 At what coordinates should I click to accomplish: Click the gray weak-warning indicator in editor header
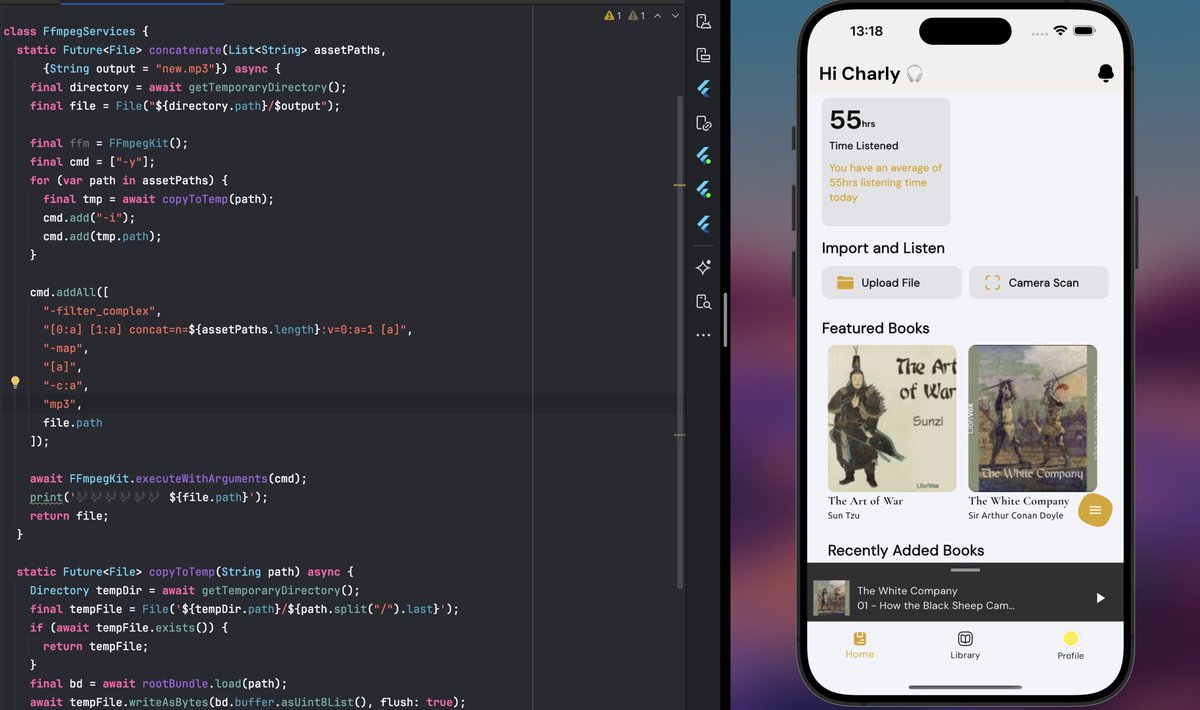[x=636, y=16]
